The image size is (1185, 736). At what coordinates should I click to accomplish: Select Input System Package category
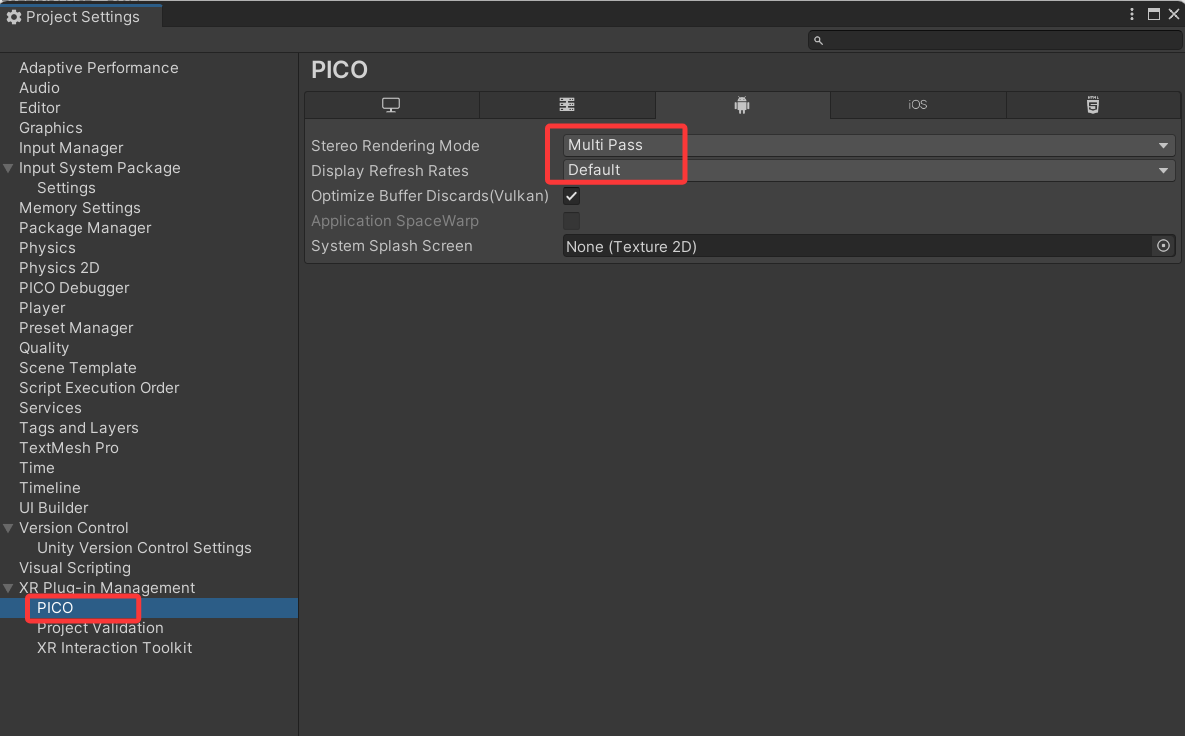(100, 168)
